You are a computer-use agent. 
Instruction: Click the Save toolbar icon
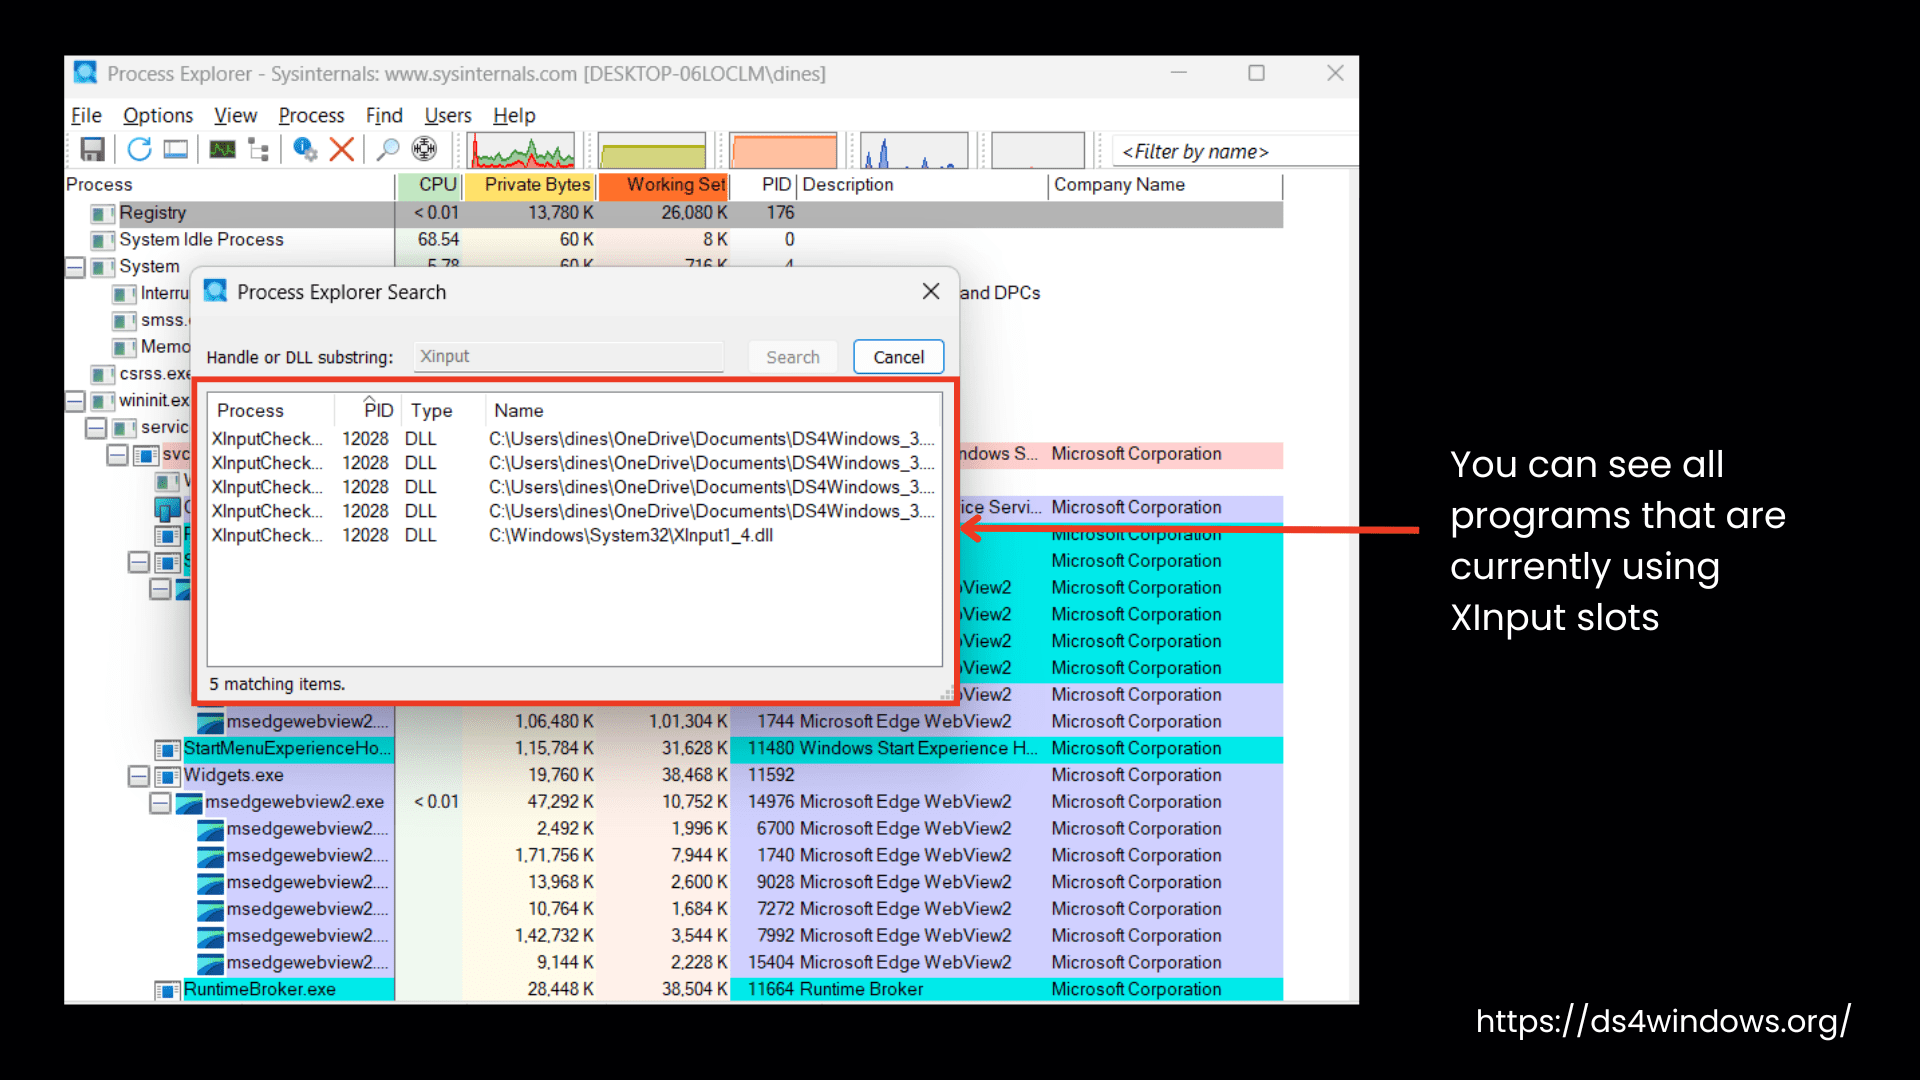92,150
